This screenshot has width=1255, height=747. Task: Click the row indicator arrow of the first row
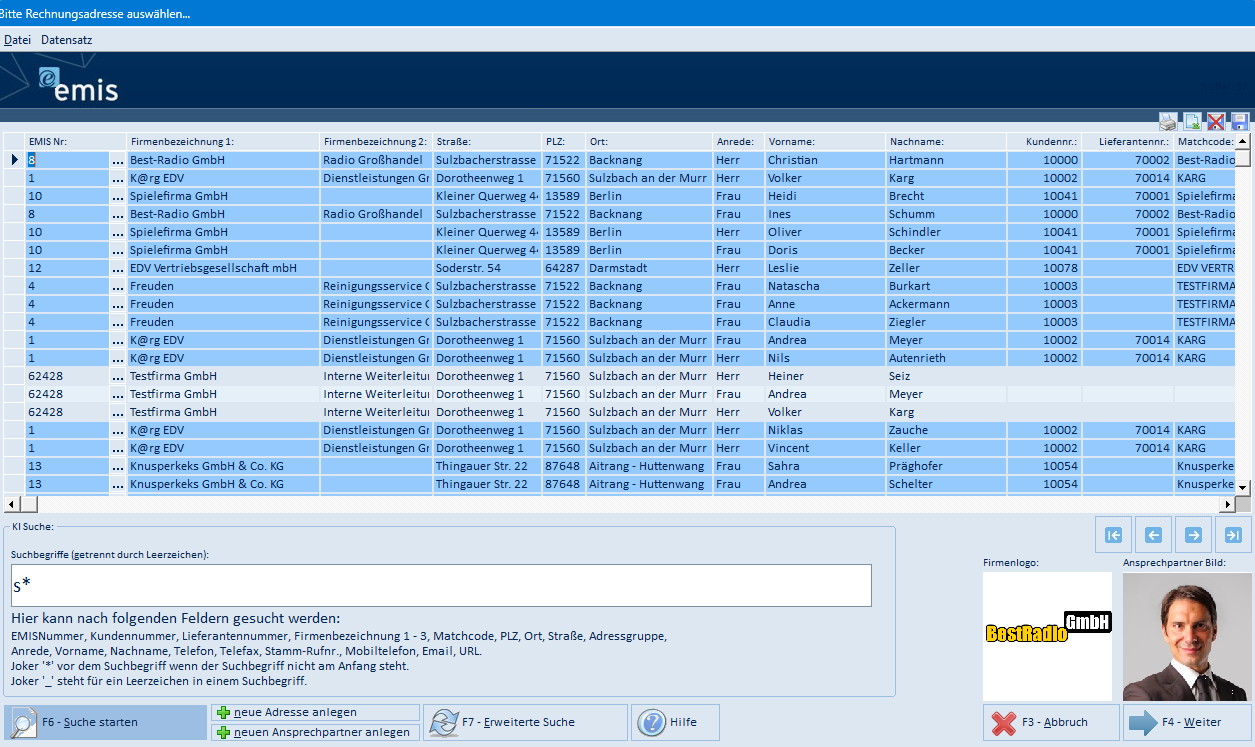14,160
